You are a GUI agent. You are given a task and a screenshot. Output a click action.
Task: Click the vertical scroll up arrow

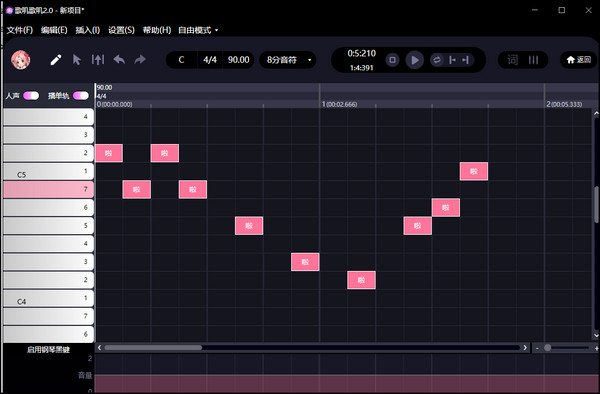coord(596,113)
